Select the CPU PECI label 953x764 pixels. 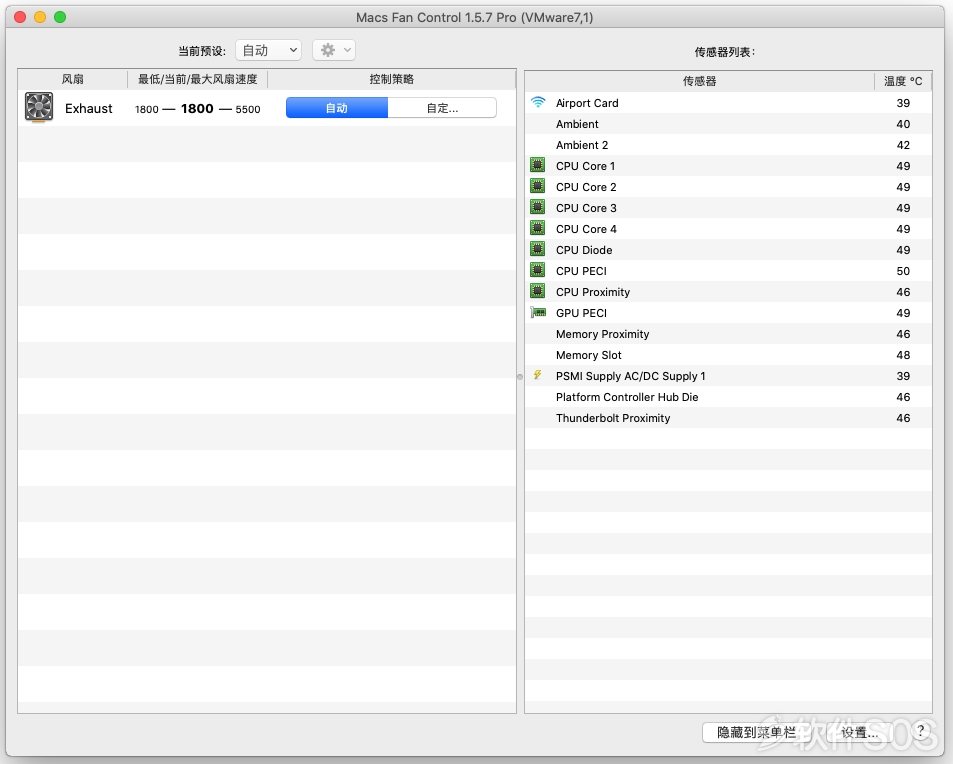581,271
